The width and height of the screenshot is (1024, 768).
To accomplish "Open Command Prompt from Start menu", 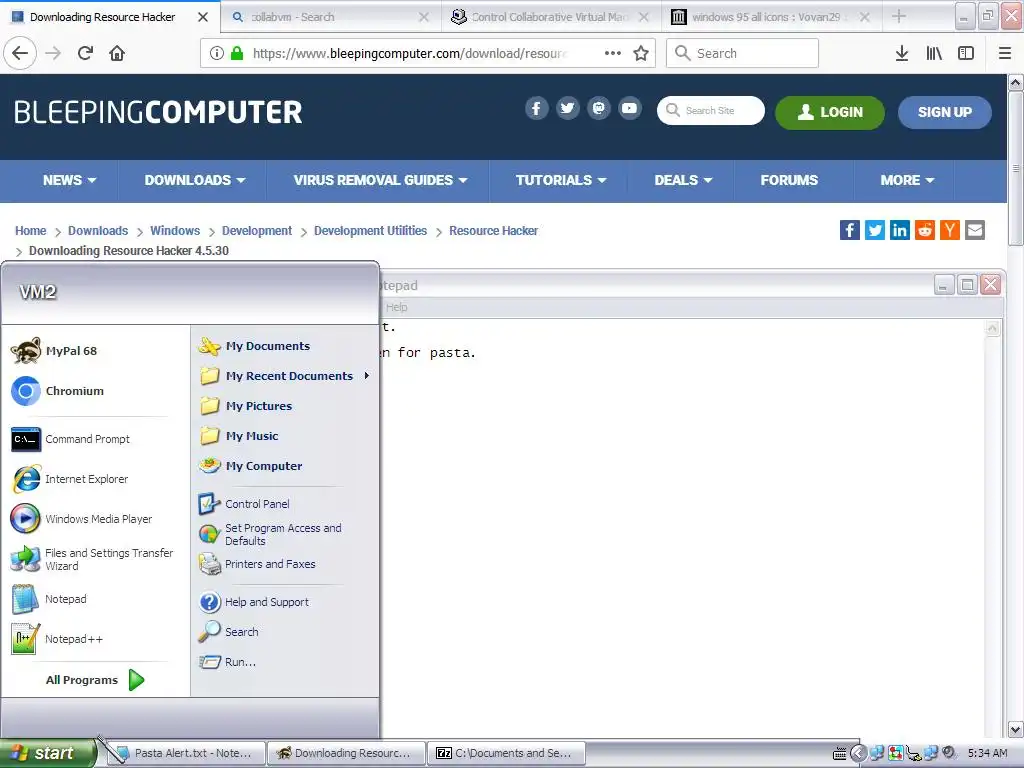I will 72,439.
